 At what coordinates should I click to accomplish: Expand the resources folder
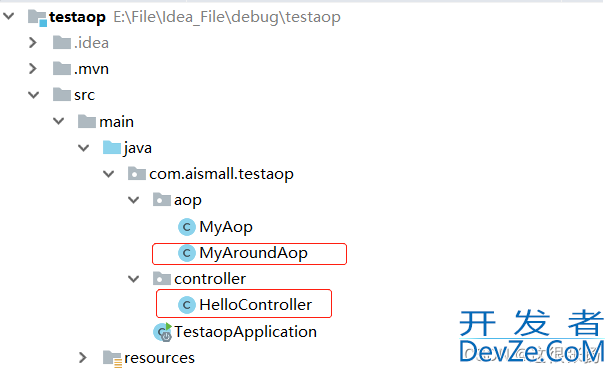click(x=83, y=358)
